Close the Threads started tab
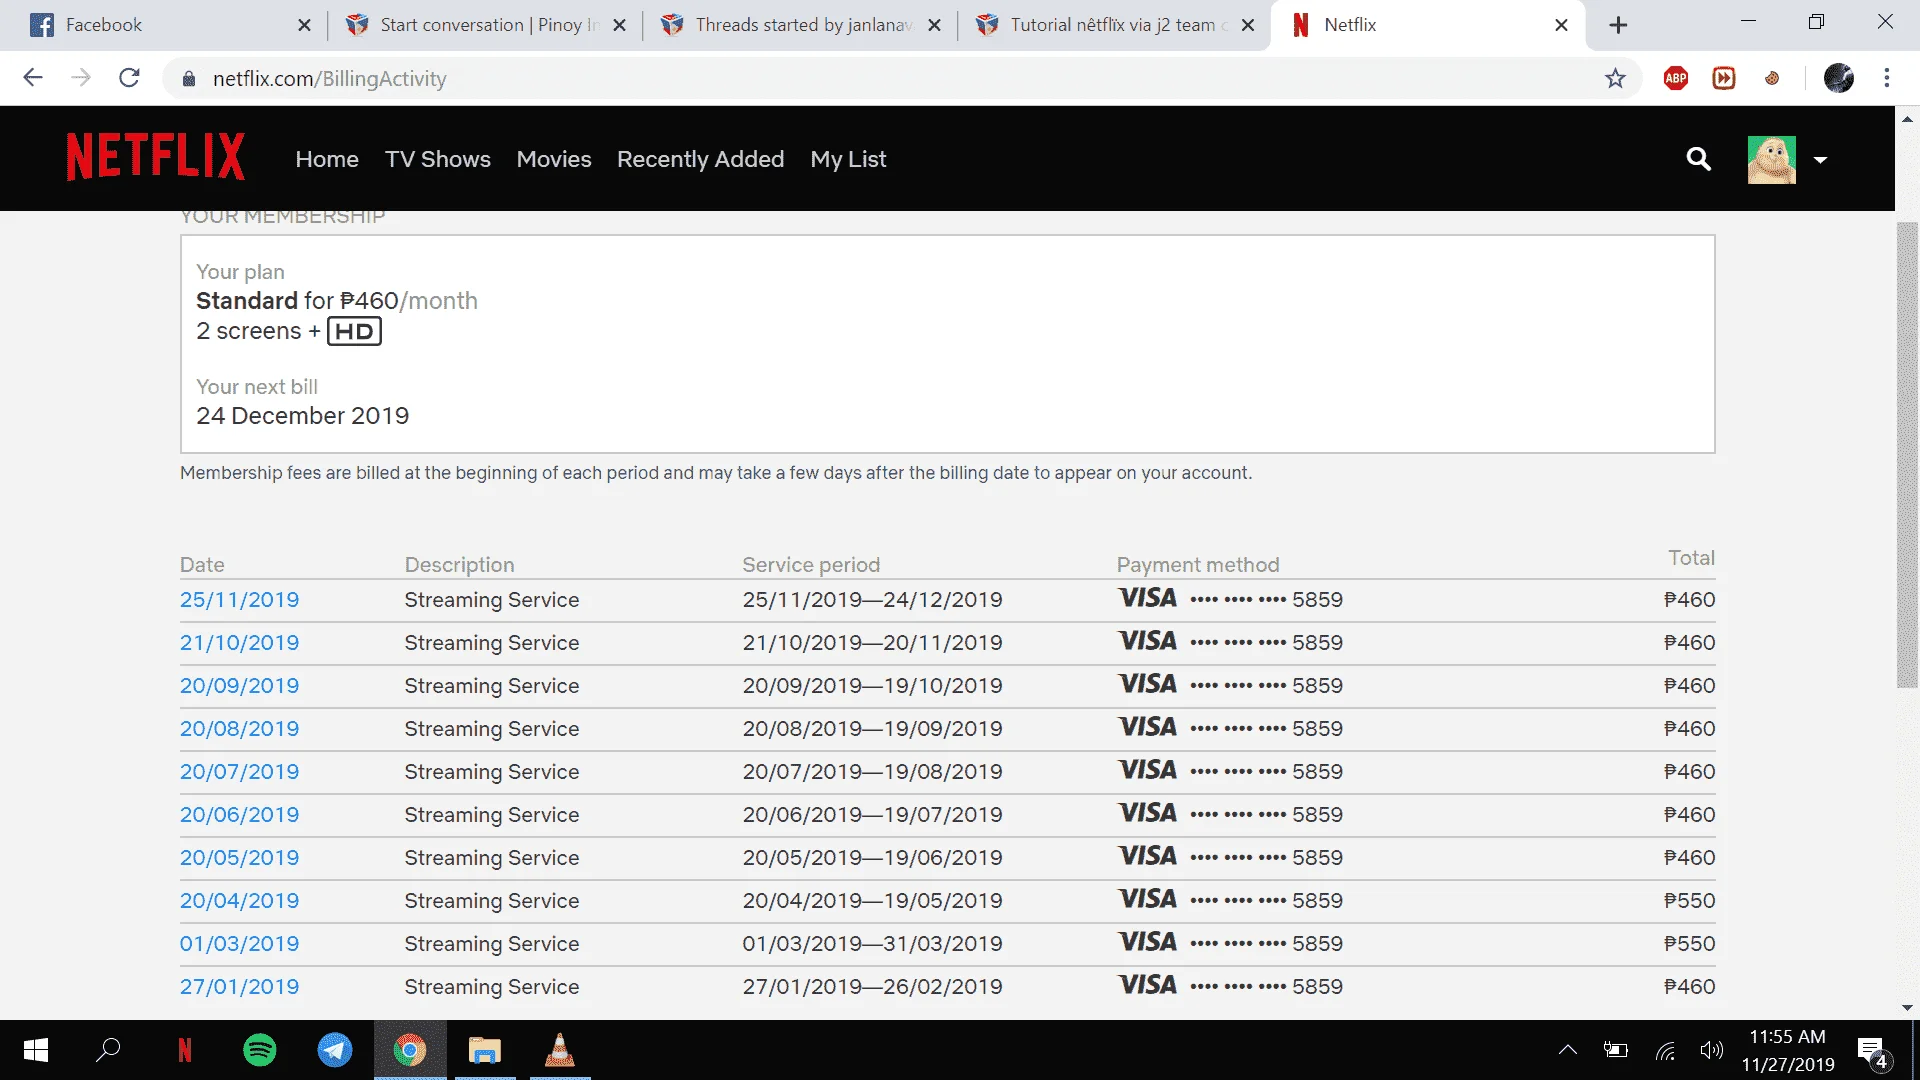 coord(934,25)
